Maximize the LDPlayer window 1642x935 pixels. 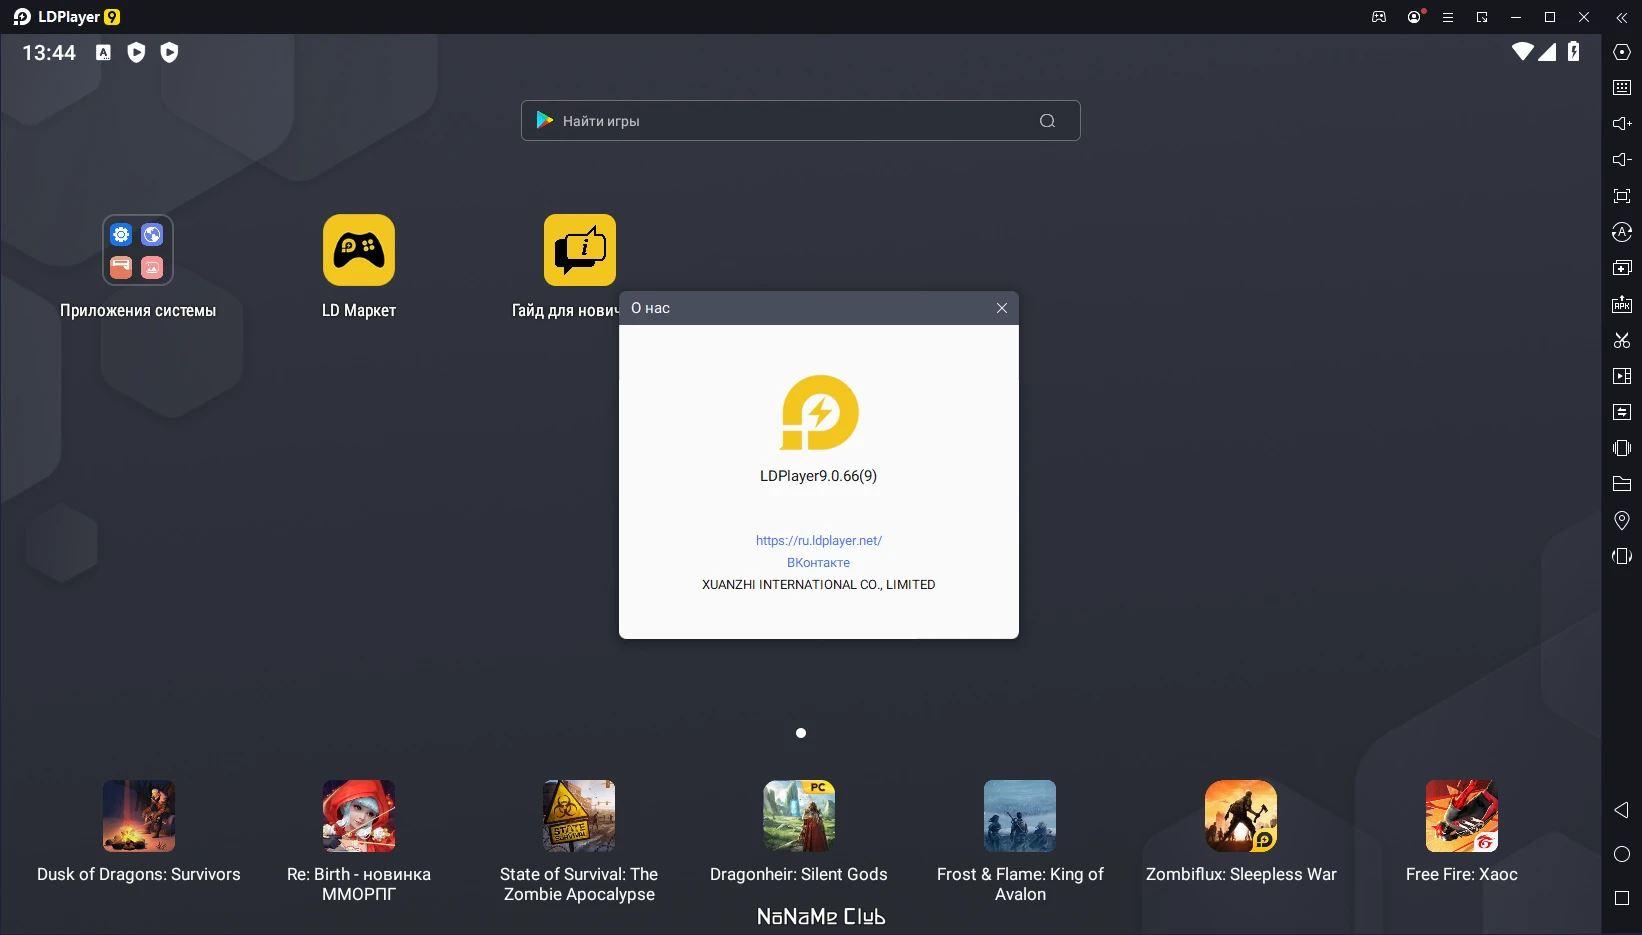(1550, 17)
